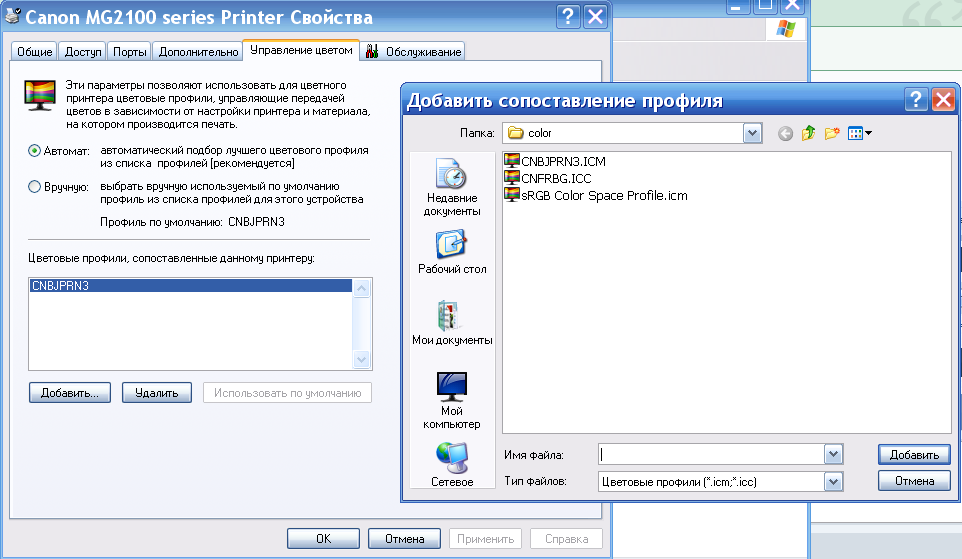Click the Имя файла text field
Image resolution: width=962 pixels, height=559 pixels.
point(712,455)
